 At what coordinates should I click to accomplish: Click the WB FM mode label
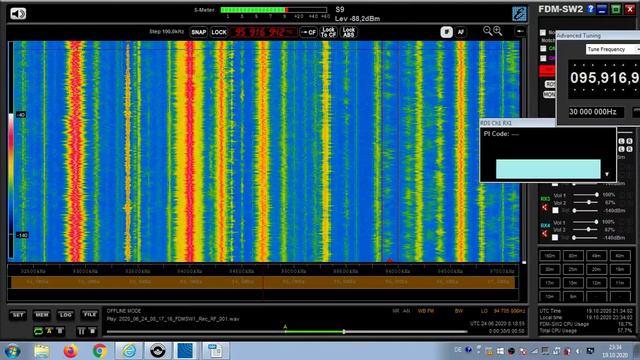tap(426, 311)
